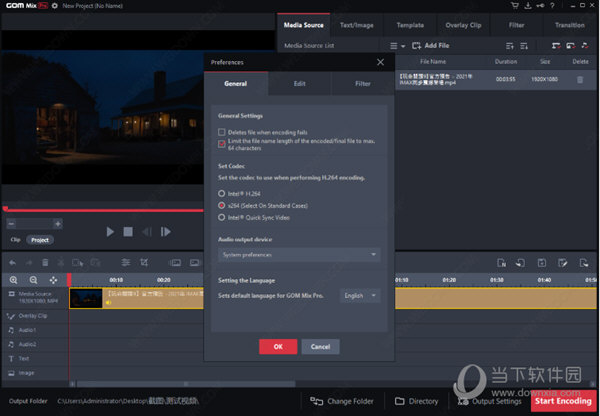
Task: Open the Audio output device dropdown
Action: (x=299, y=255)
